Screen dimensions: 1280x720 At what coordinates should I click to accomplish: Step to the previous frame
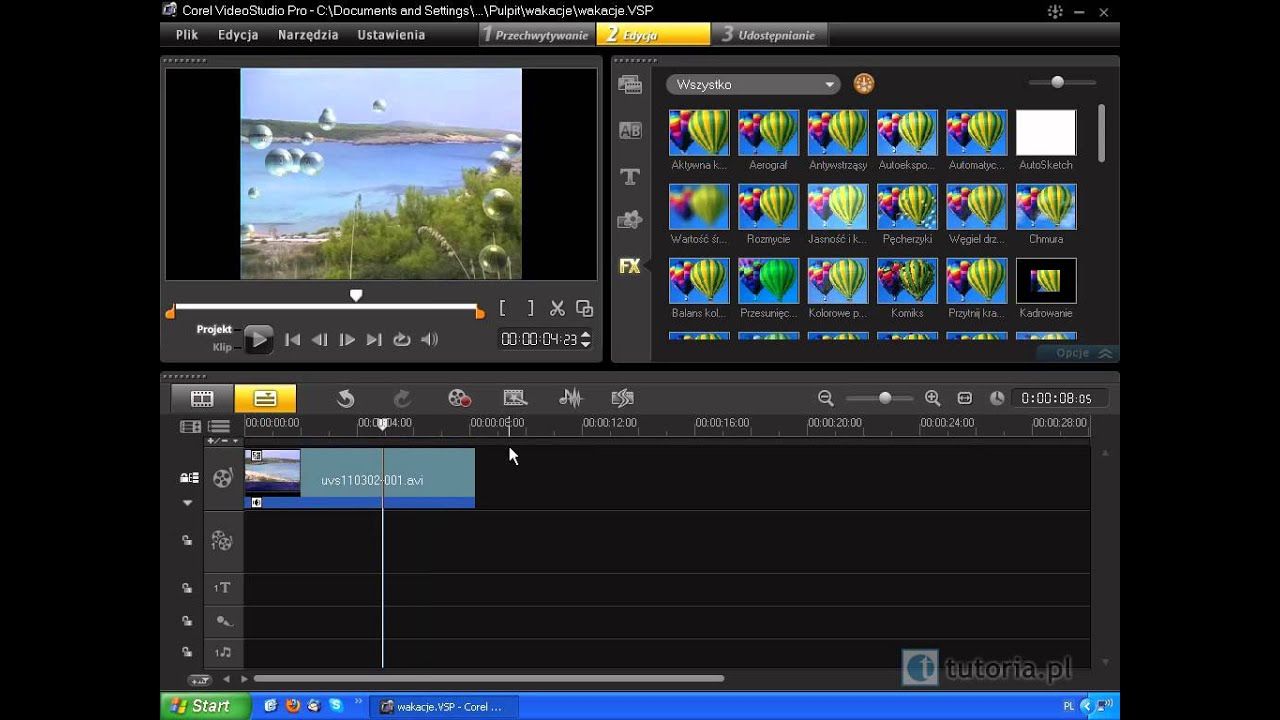point(319,340)
